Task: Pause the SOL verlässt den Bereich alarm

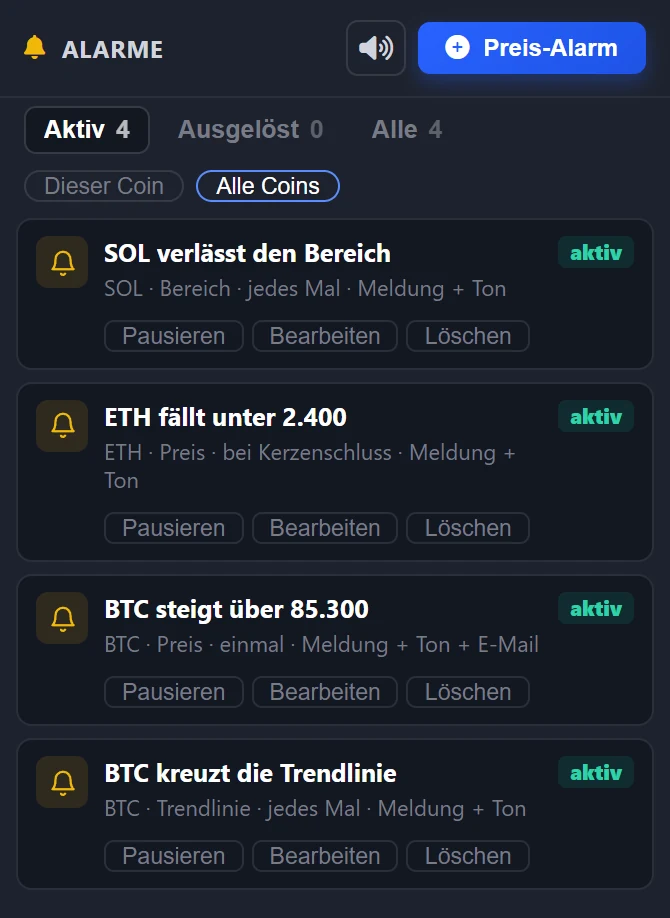Action: 174,336
